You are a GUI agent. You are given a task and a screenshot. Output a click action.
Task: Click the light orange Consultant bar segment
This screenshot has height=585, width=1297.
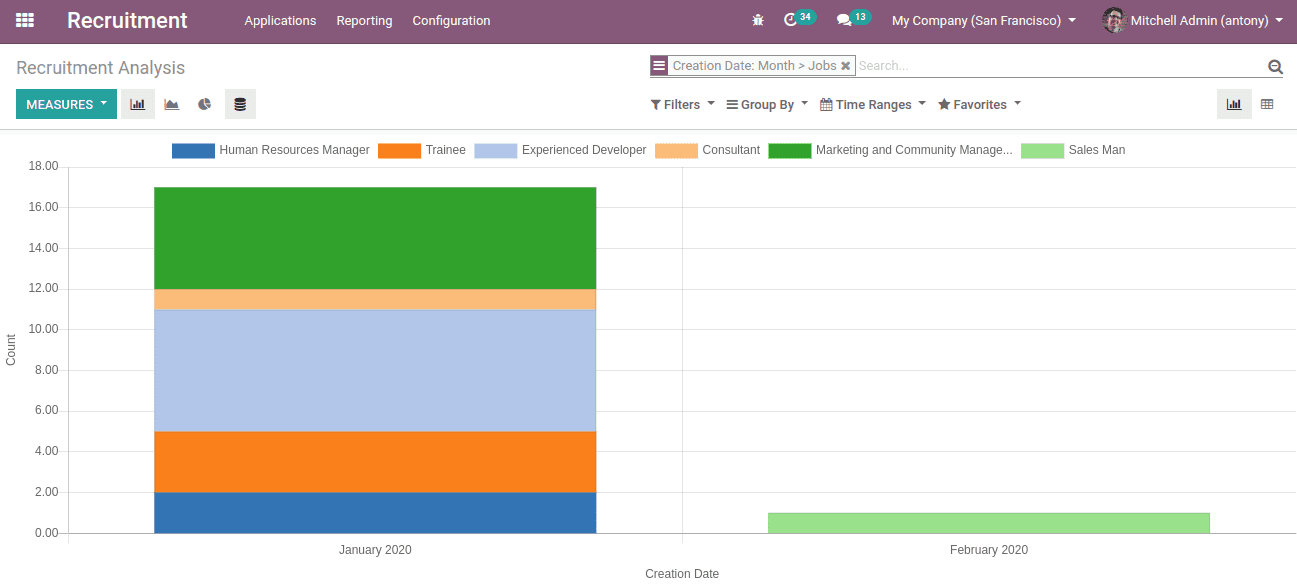pos(375,299)
